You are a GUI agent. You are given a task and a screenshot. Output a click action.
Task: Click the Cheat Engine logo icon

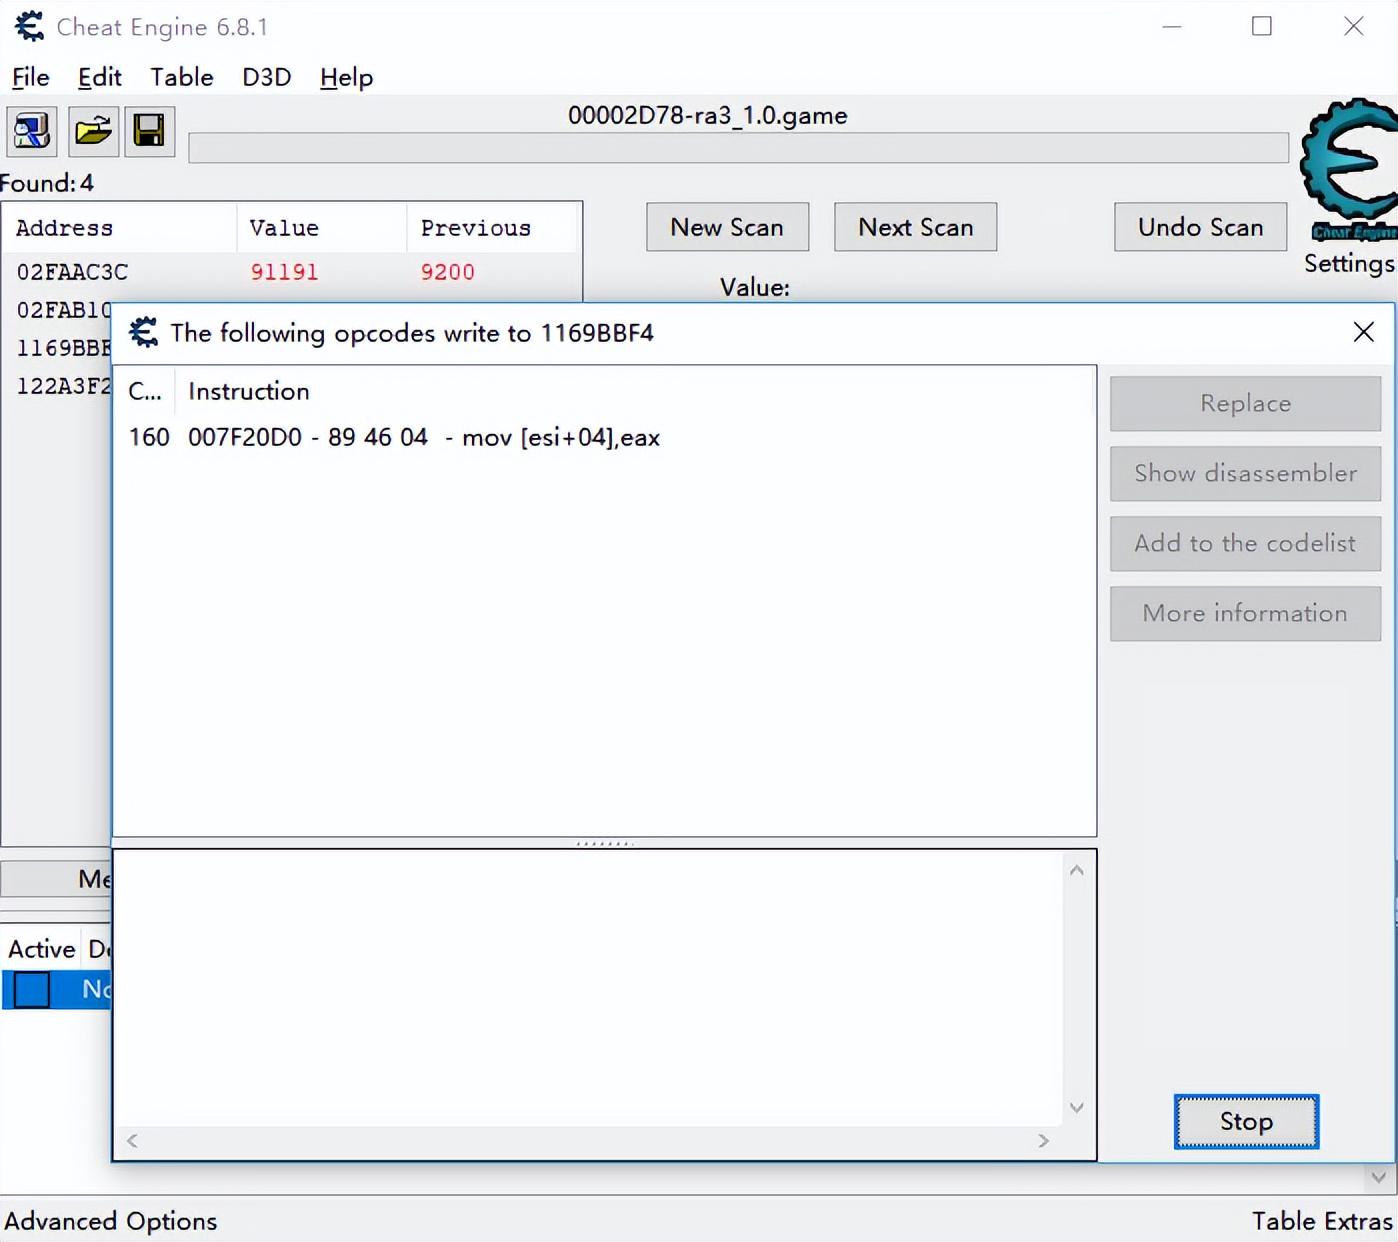click(x=1349, y=170)
